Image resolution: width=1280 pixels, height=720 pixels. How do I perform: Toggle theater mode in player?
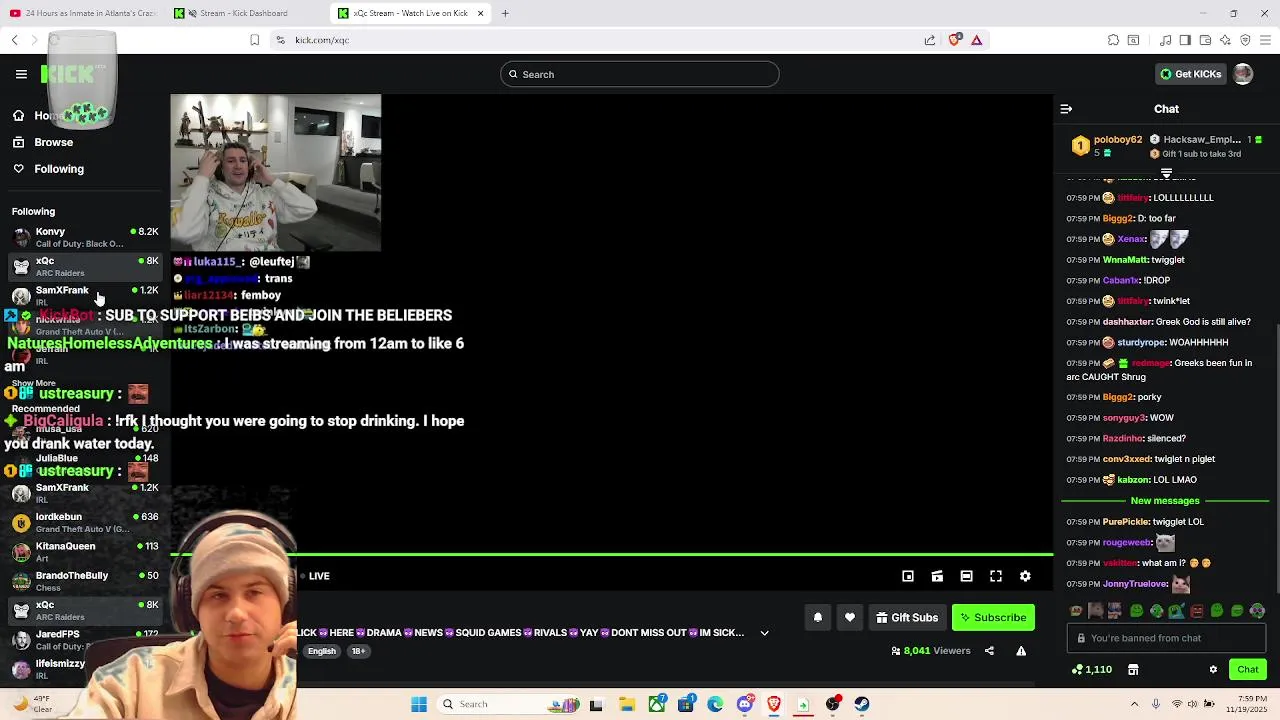pyautogui.click(x=966, y=576)
